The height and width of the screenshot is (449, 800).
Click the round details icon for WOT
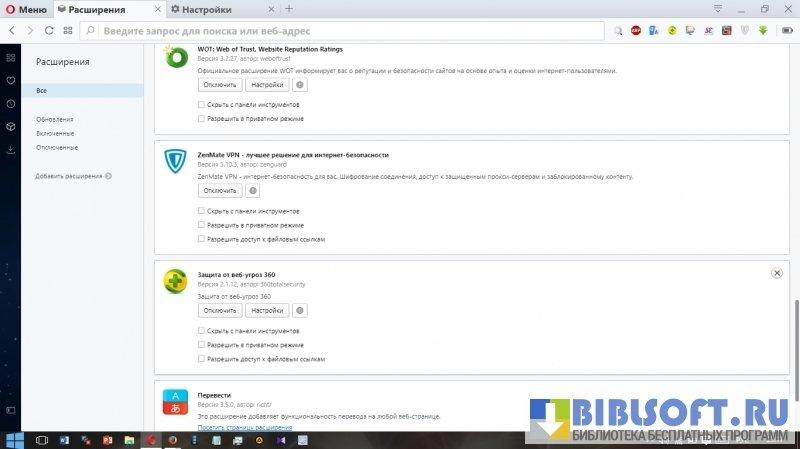pos(300,85)
